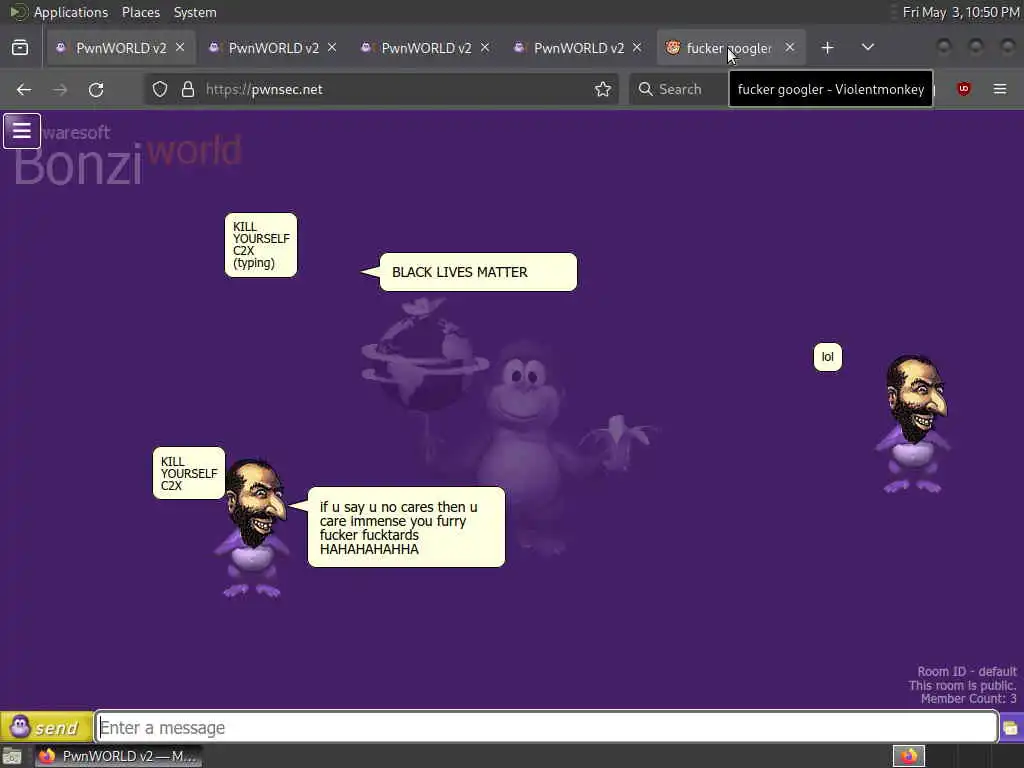Focus the Enter a message field

click(x=547, y=727)
